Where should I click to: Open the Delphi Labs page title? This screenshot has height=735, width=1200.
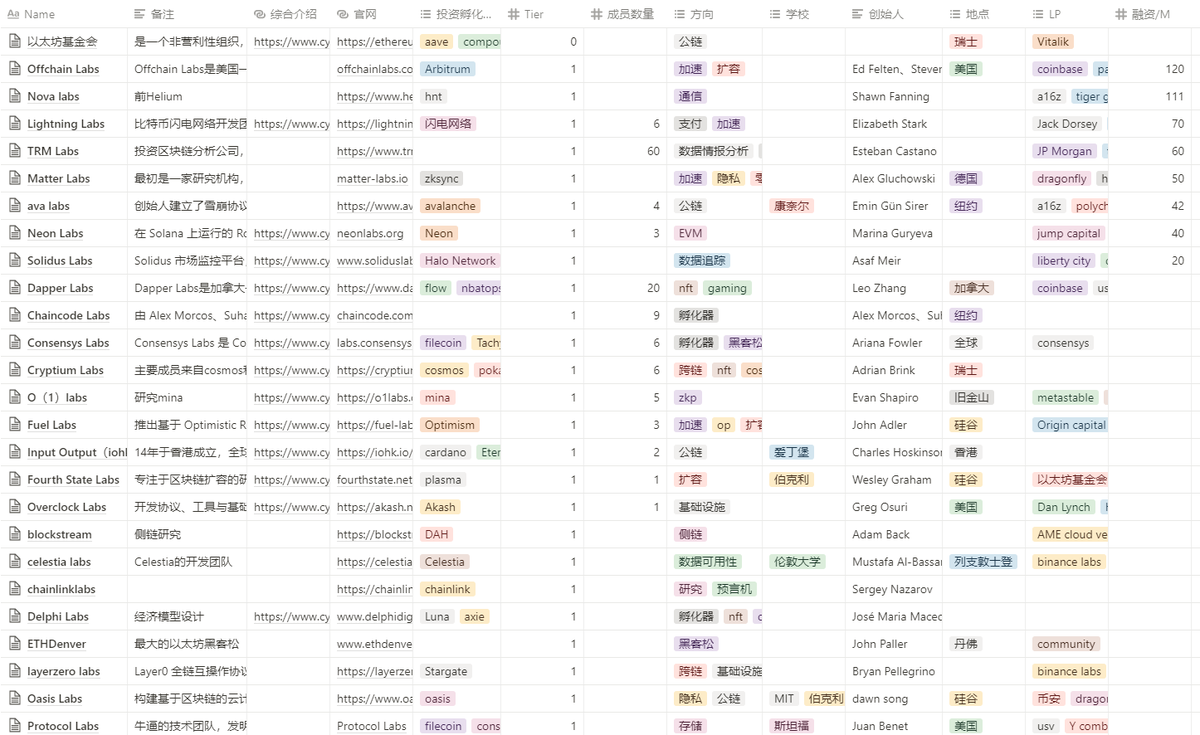coord(58,617)
